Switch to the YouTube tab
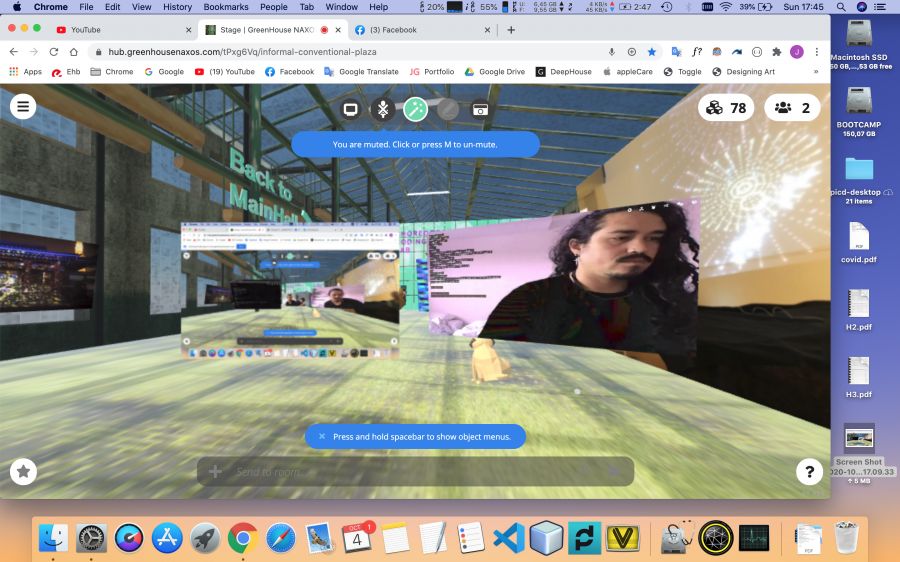 (123, 30)
